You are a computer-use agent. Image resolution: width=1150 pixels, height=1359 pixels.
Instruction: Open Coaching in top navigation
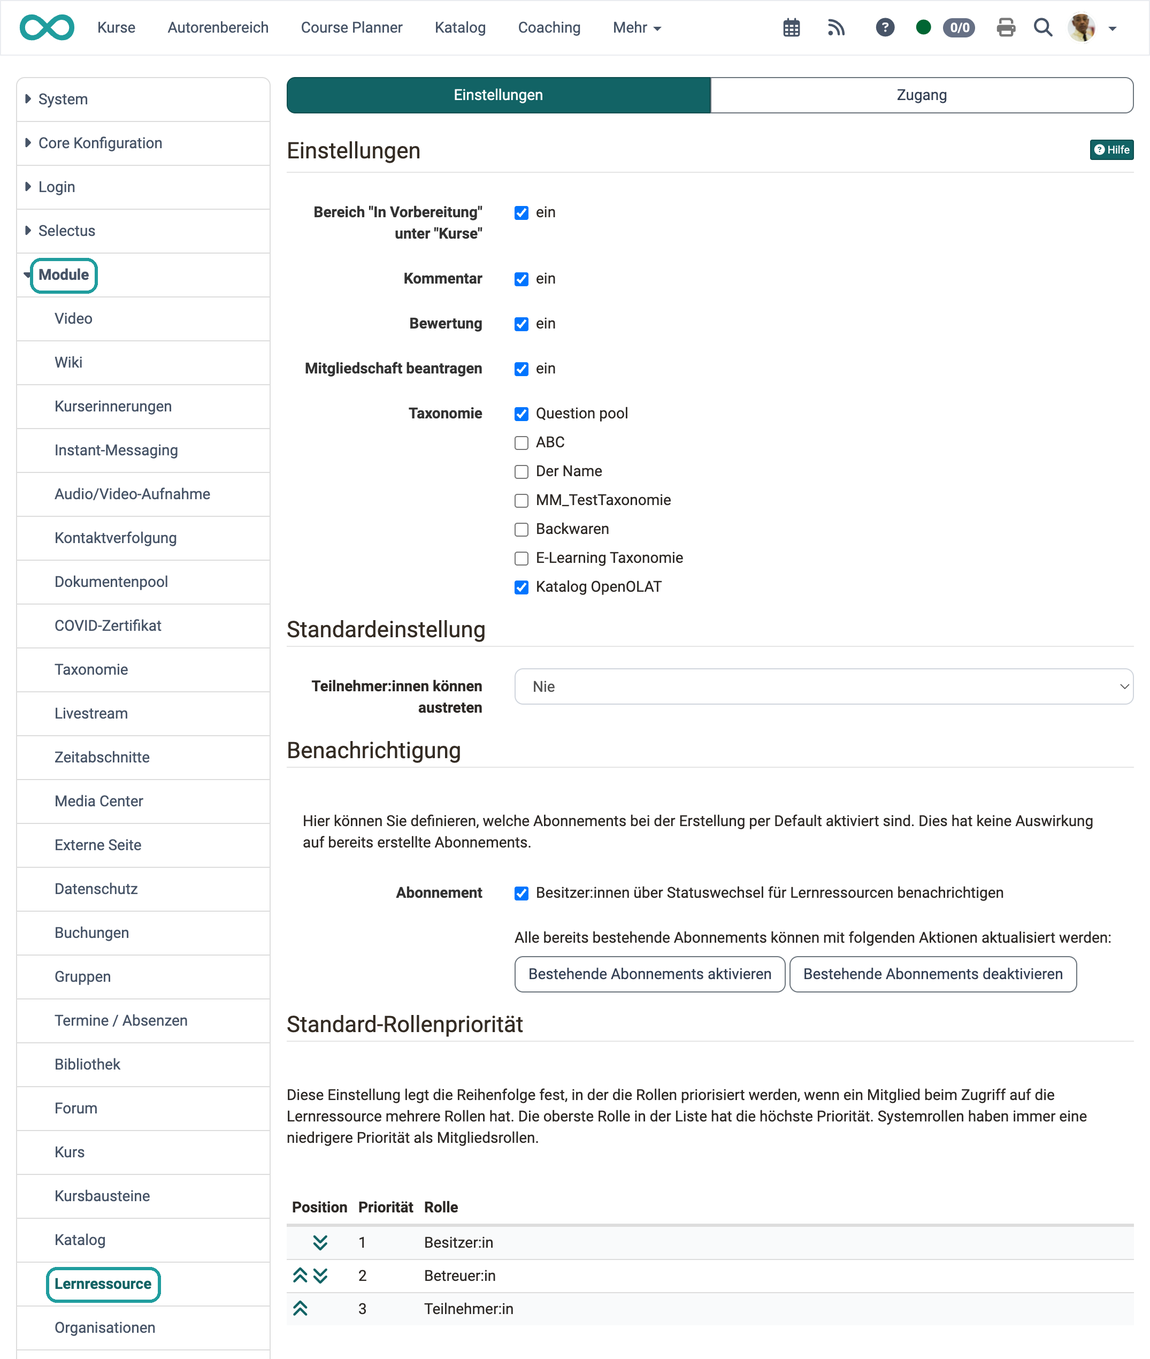pos(549,28)
